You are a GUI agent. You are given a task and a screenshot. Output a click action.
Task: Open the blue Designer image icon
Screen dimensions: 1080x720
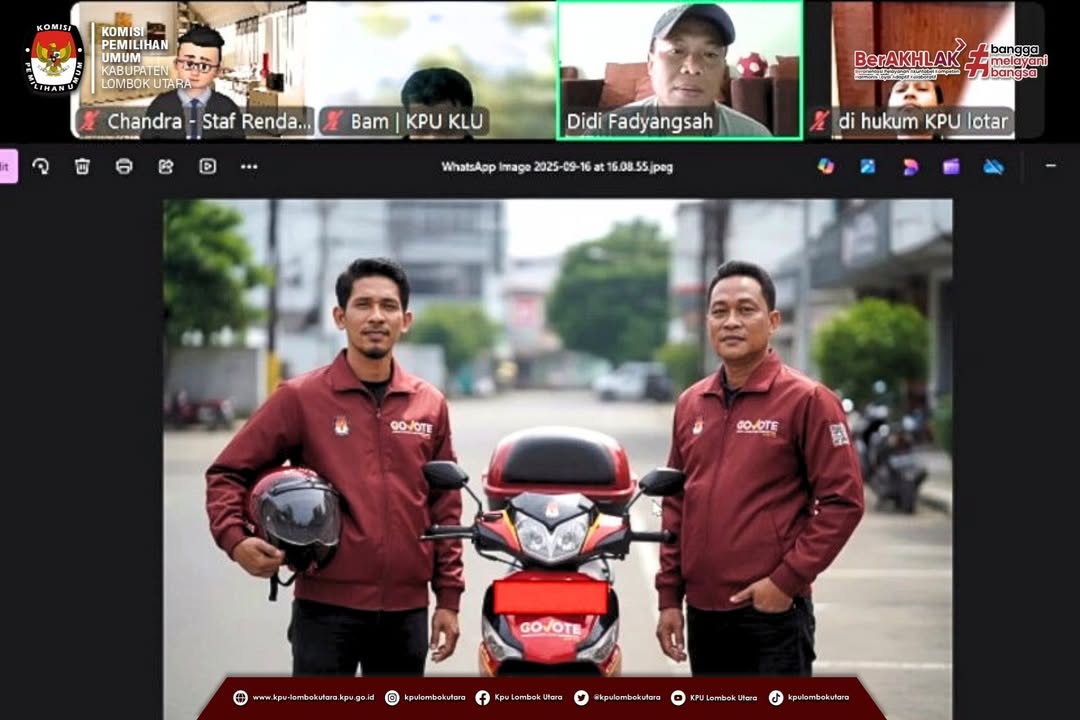(868, 166)
